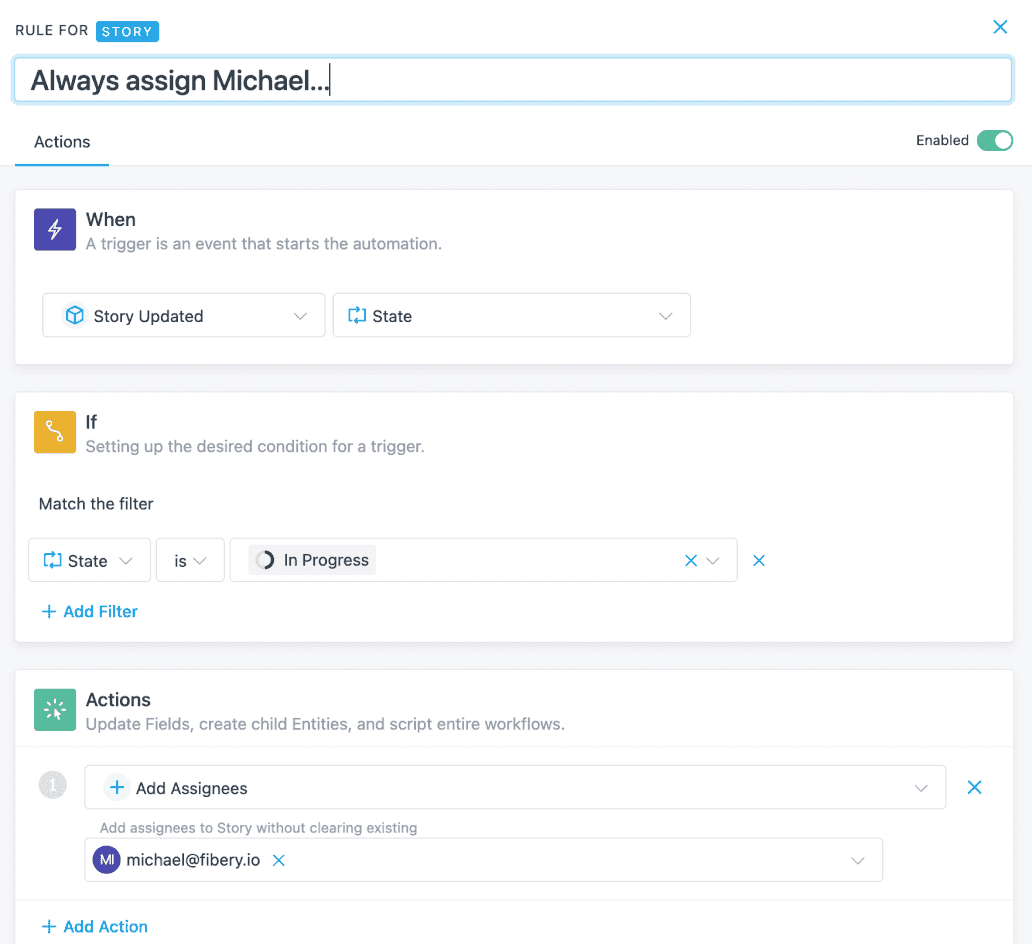Click the green Actions section icon
Viewport: 1032px width, 944px height.
click(x=53, y=709)
